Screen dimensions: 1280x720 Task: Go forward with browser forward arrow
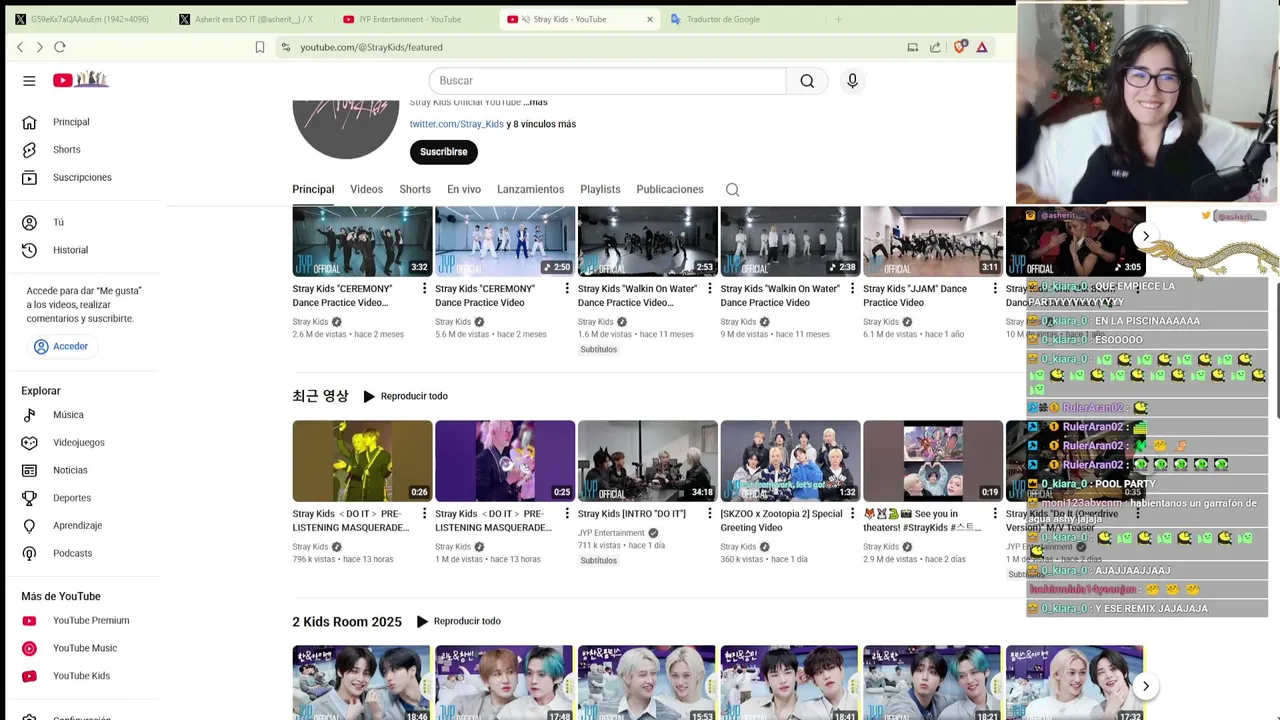[39, 47]
